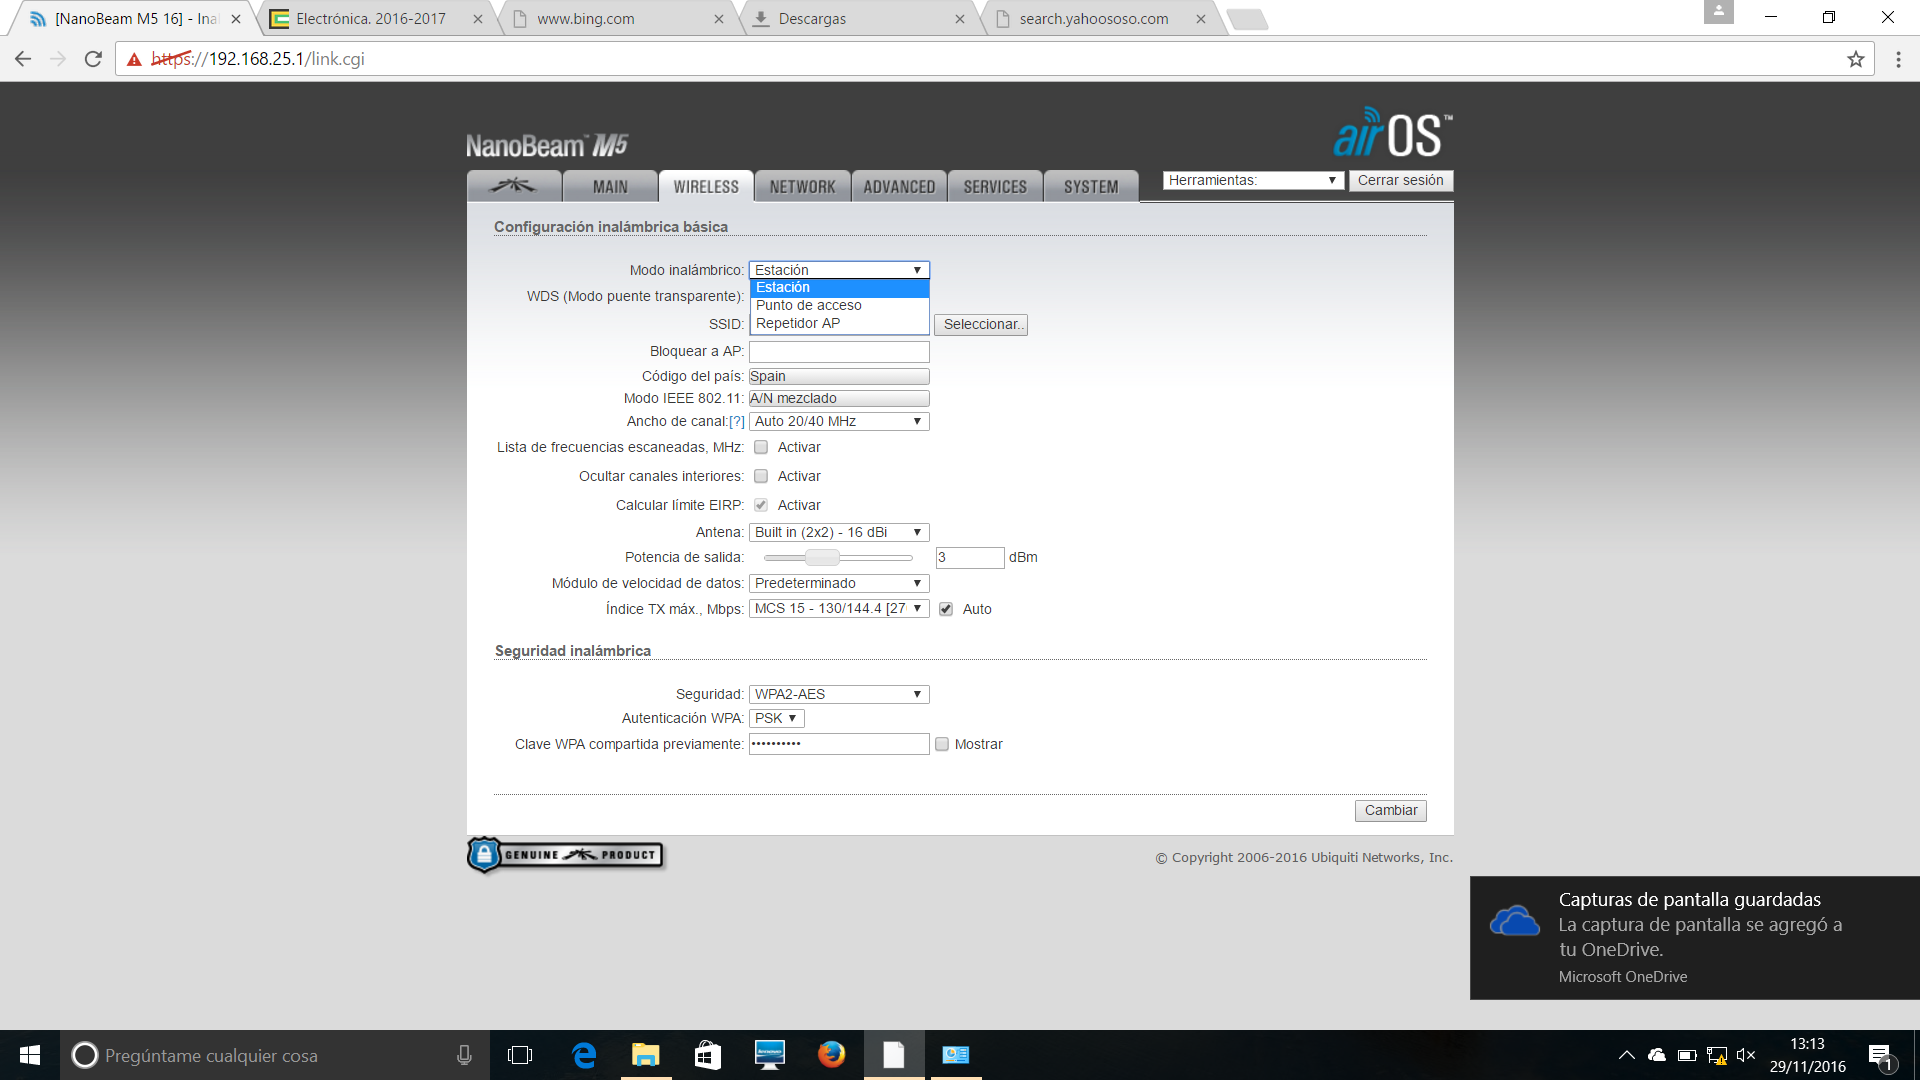Go back with browser back arrow
Viewport: 1920px width, 1080px height.
[23, 59]
